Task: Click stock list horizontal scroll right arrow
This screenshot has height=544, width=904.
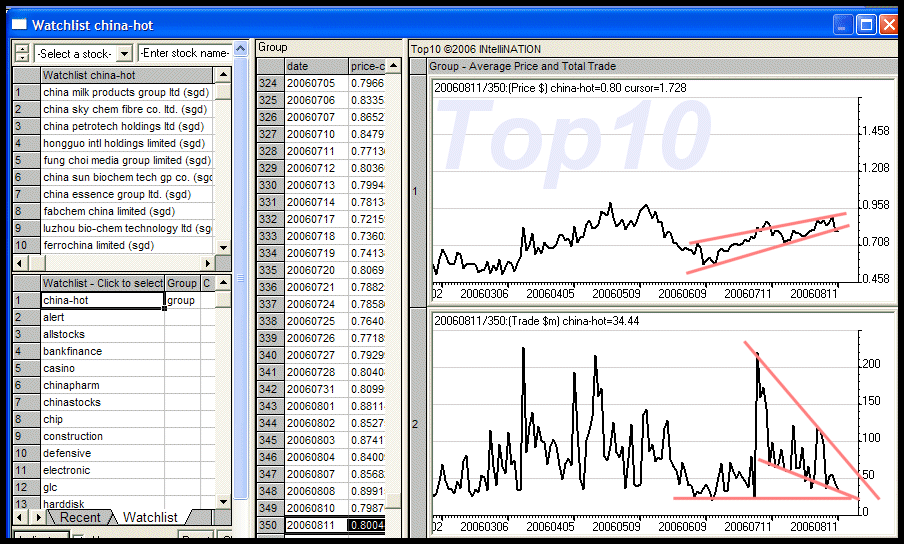Action: point(208,263)
